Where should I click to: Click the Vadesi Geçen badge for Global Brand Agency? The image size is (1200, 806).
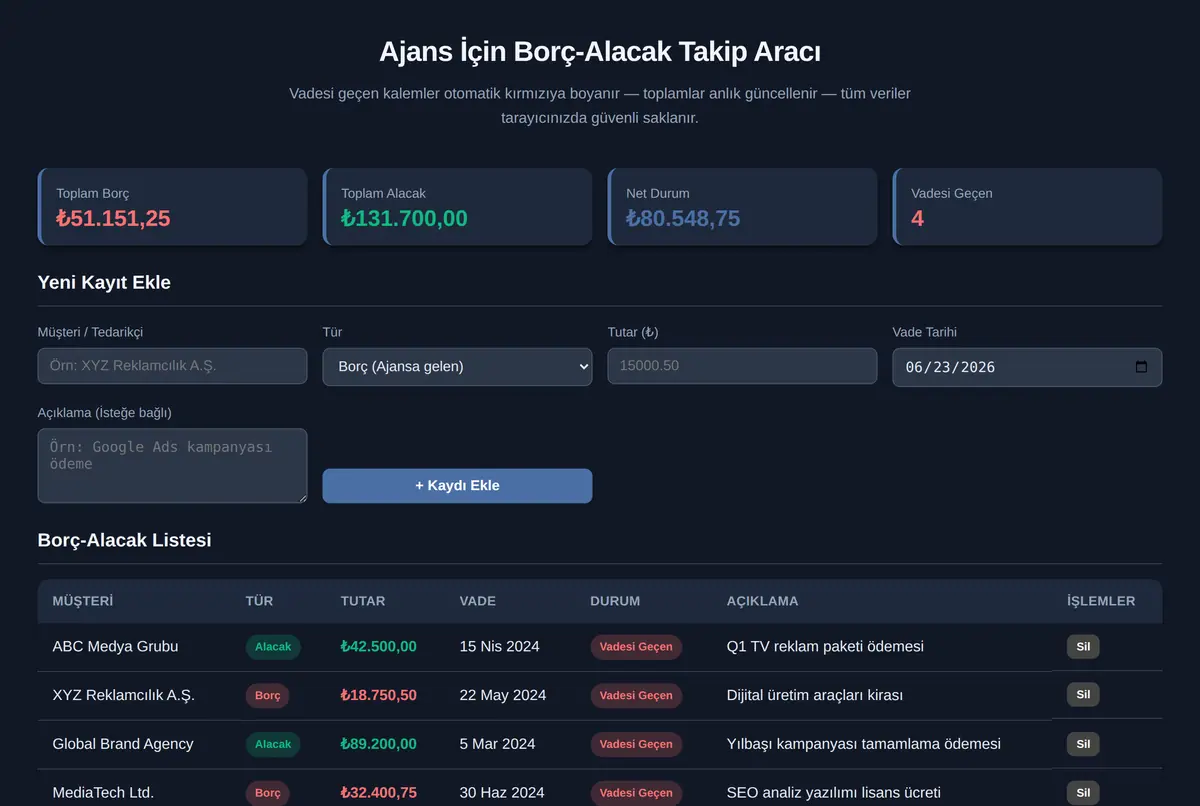636,744
